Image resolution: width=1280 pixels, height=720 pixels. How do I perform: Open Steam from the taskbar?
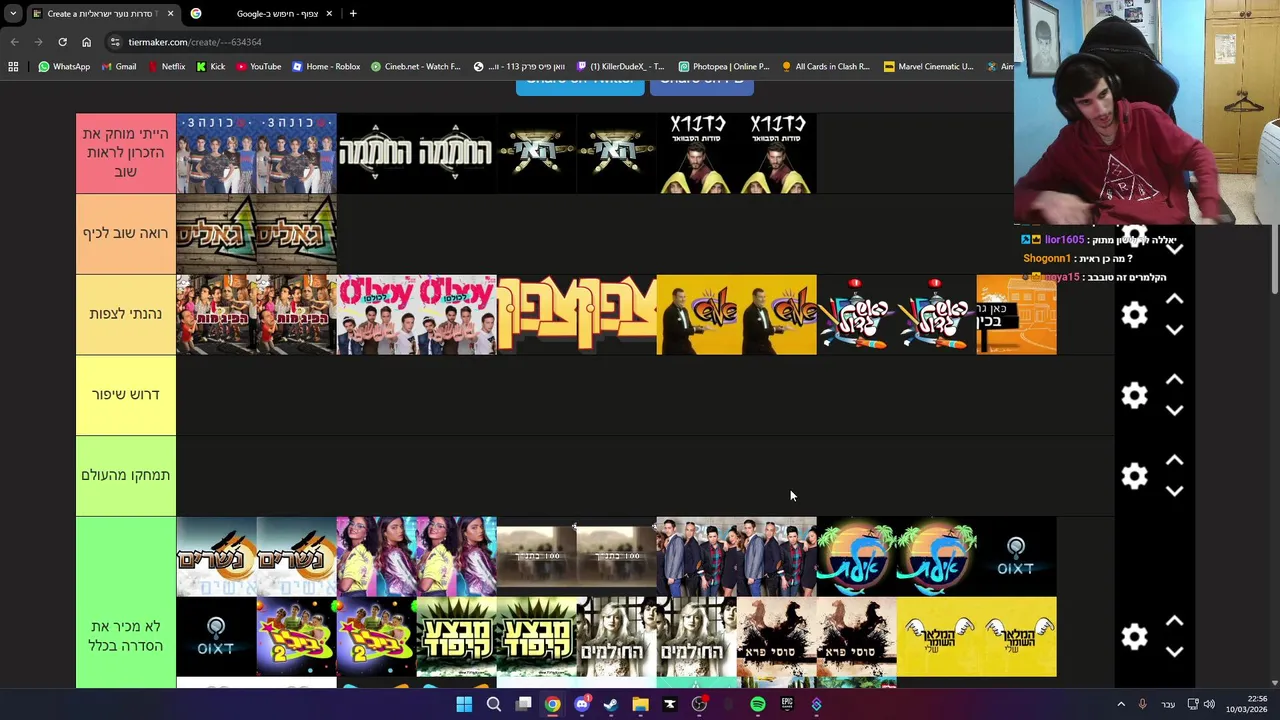point(611,705)
